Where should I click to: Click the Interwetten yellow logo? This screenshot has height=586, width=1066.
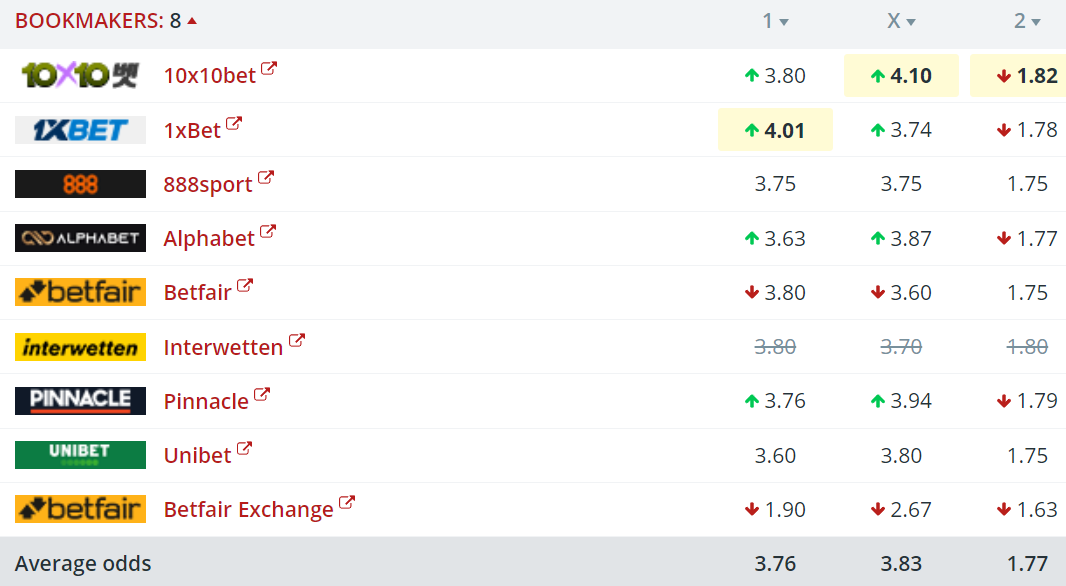point(80,347)
